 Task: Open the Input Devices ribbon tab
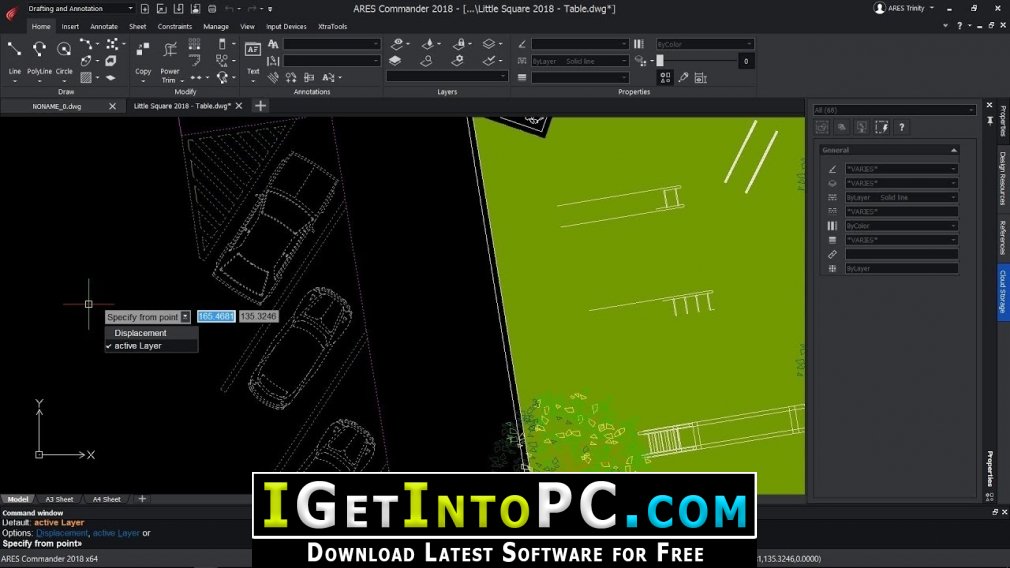point(286,26)
